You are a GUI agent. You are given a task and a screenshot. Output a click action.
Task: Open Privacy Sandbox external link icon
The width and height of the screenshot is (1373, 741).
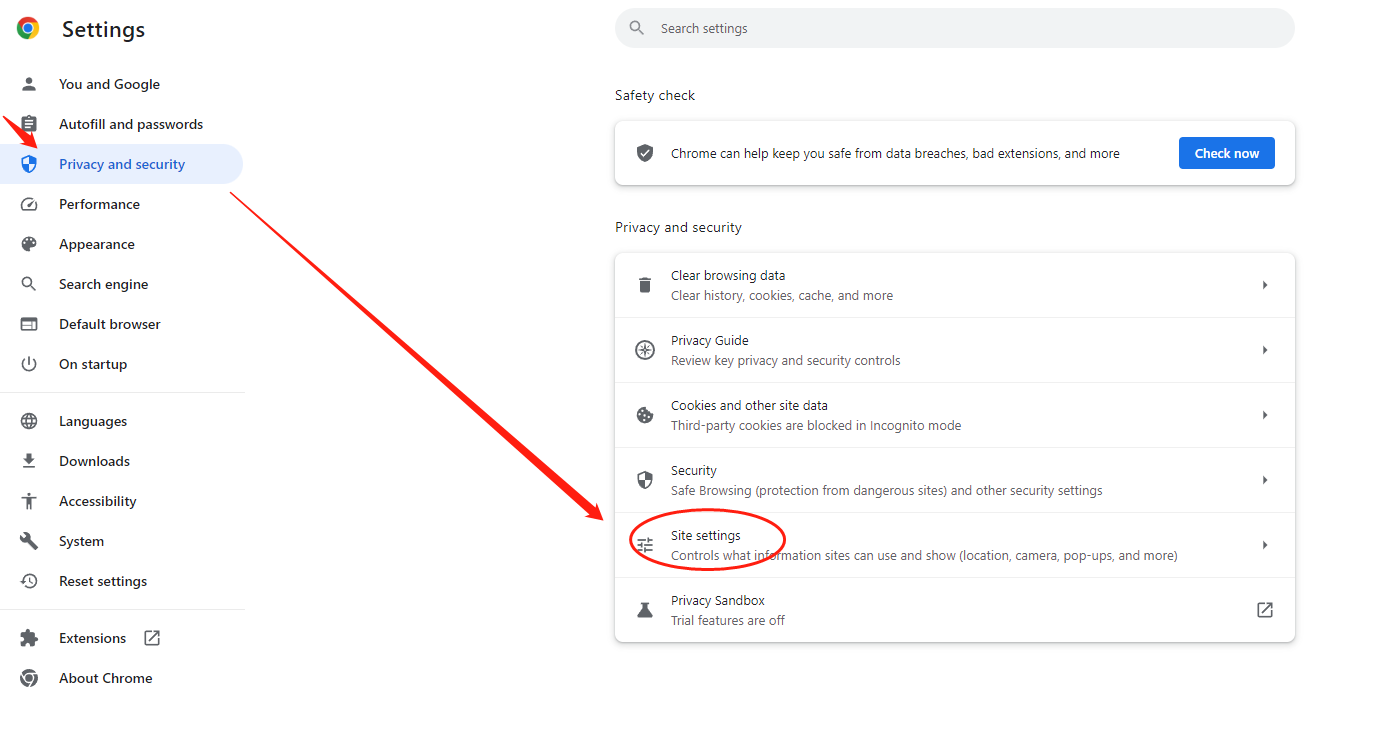tap(1265, 610)
